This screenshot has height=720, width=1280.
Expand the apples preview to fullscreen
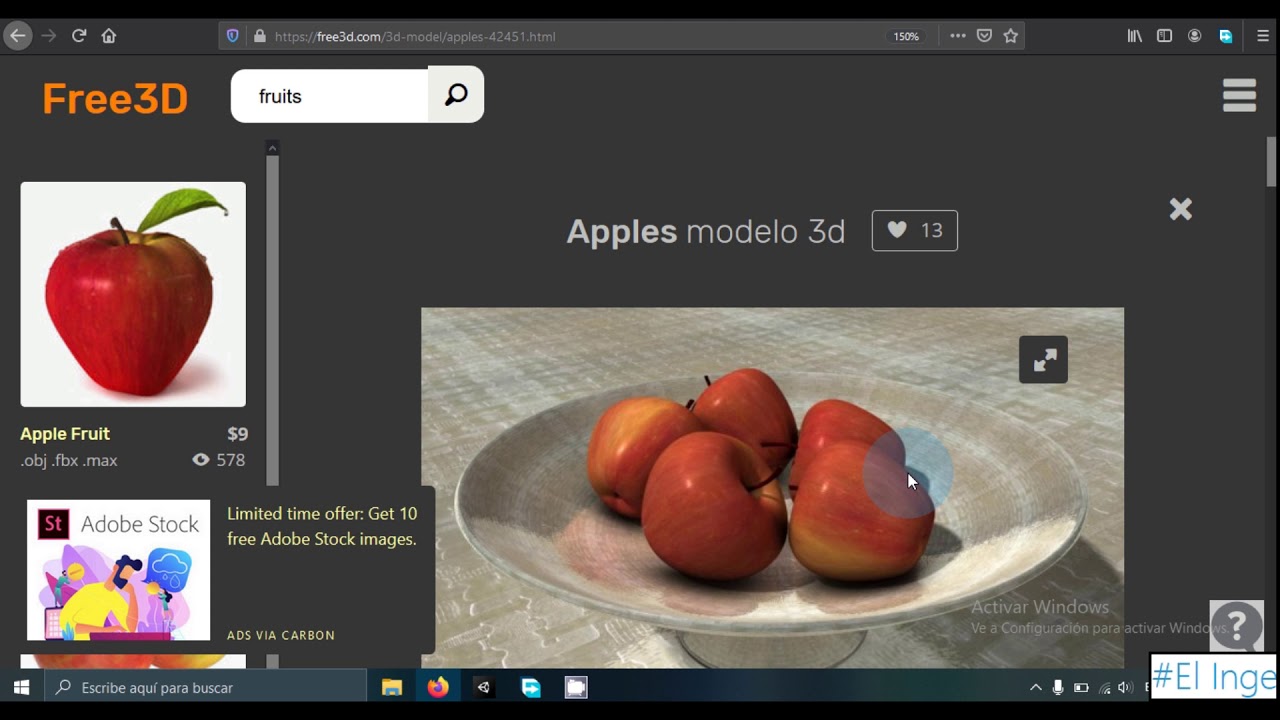pos(1043,360)
